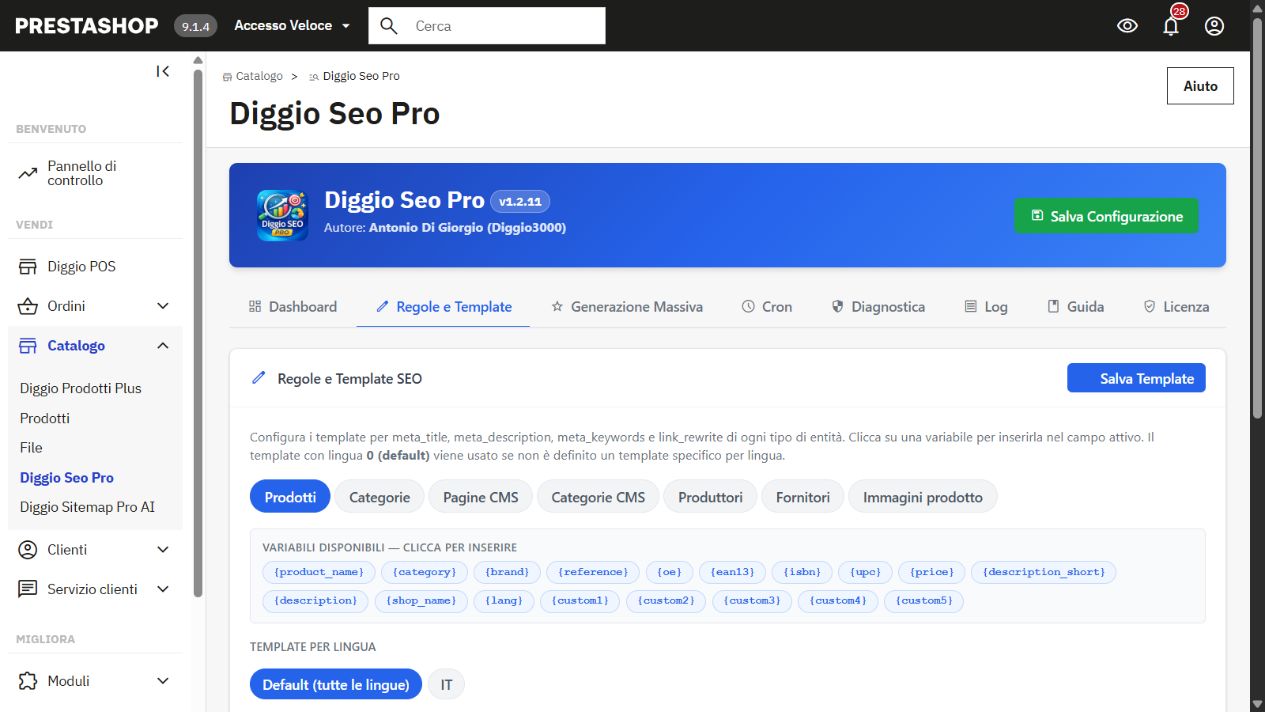1265x712 pixels.
Task: Open Prodotti submenu item
Action: 45,418
